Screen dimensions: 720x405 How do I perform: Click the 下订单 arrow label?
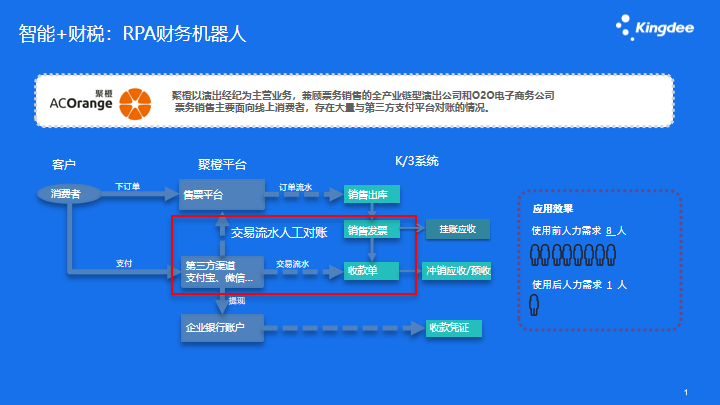tap(127, 186)
